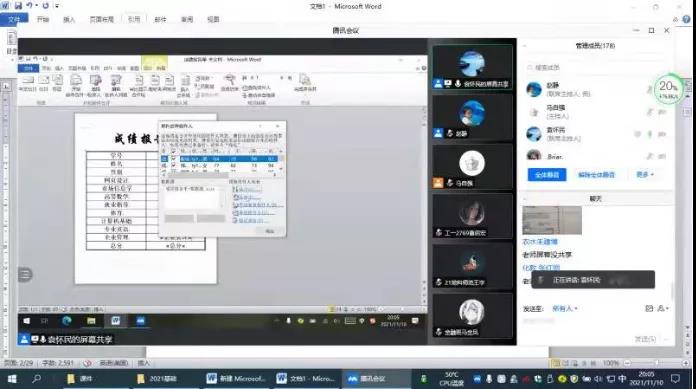Save the document from quick access toolbar
Image resolution: width=696 pixels, height=389 pixels.
pos(18,6)
